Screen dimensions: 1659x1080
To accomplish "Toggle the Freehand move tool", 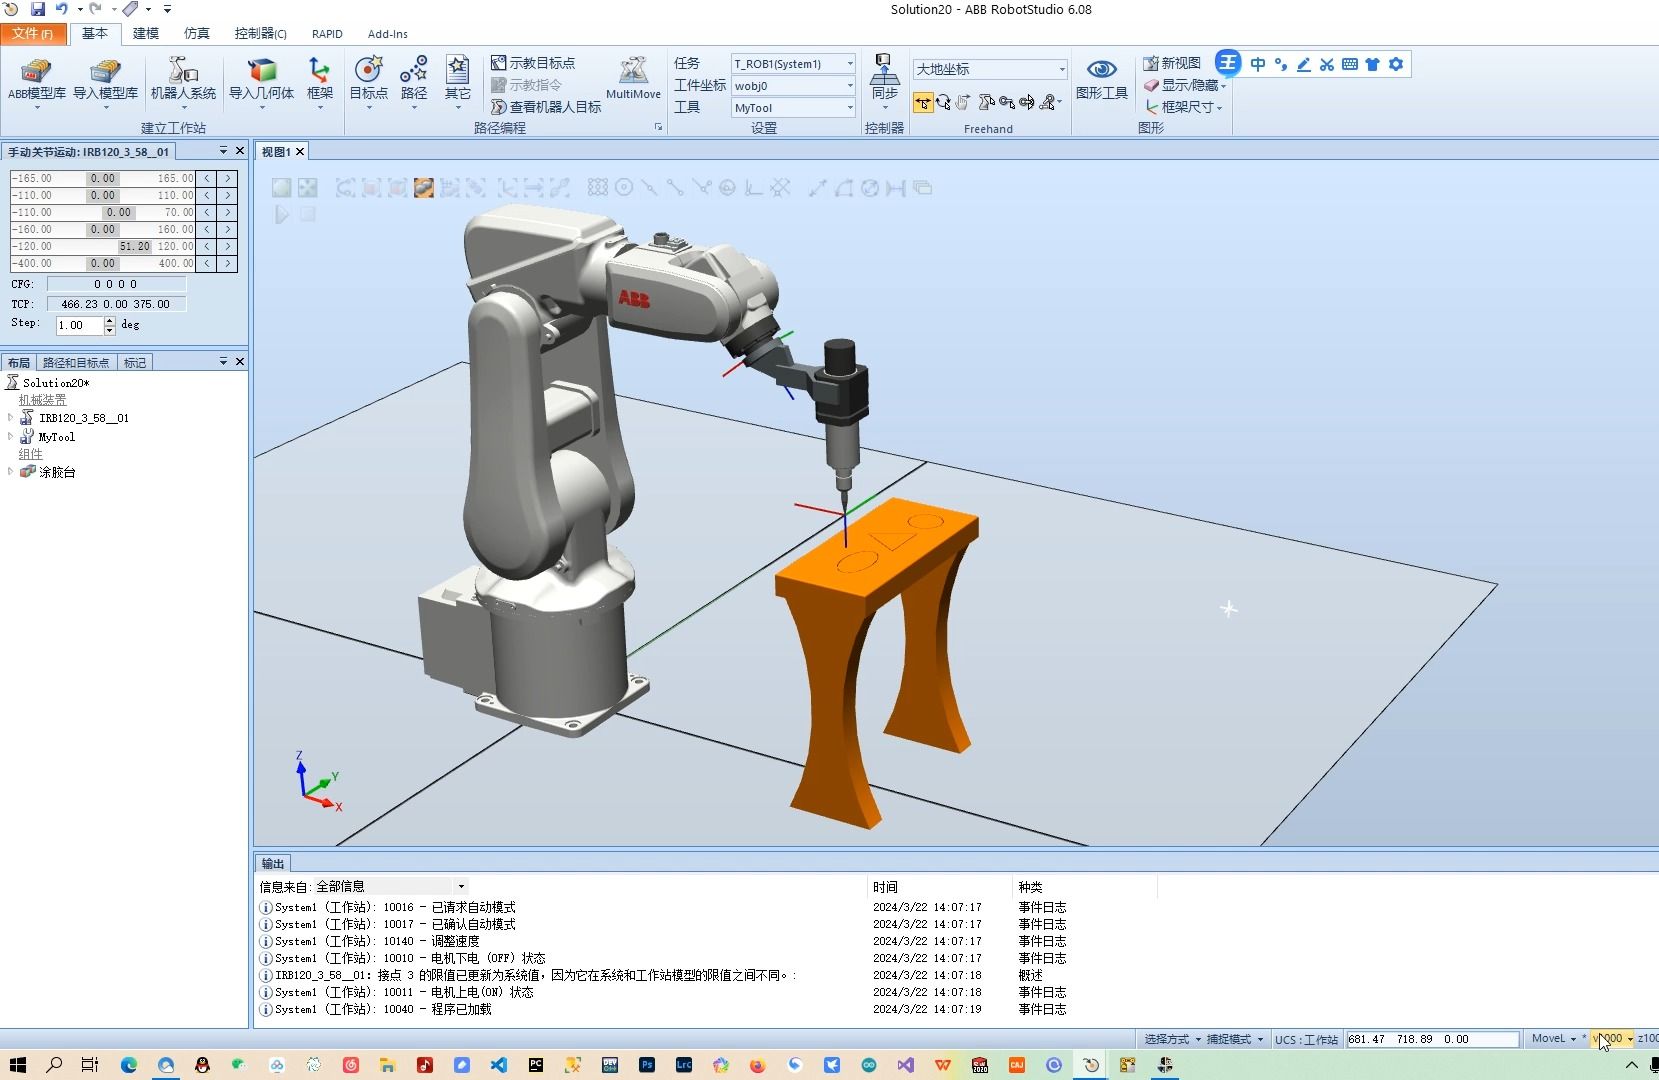I will pyautogui.click(x=923, y=103).
